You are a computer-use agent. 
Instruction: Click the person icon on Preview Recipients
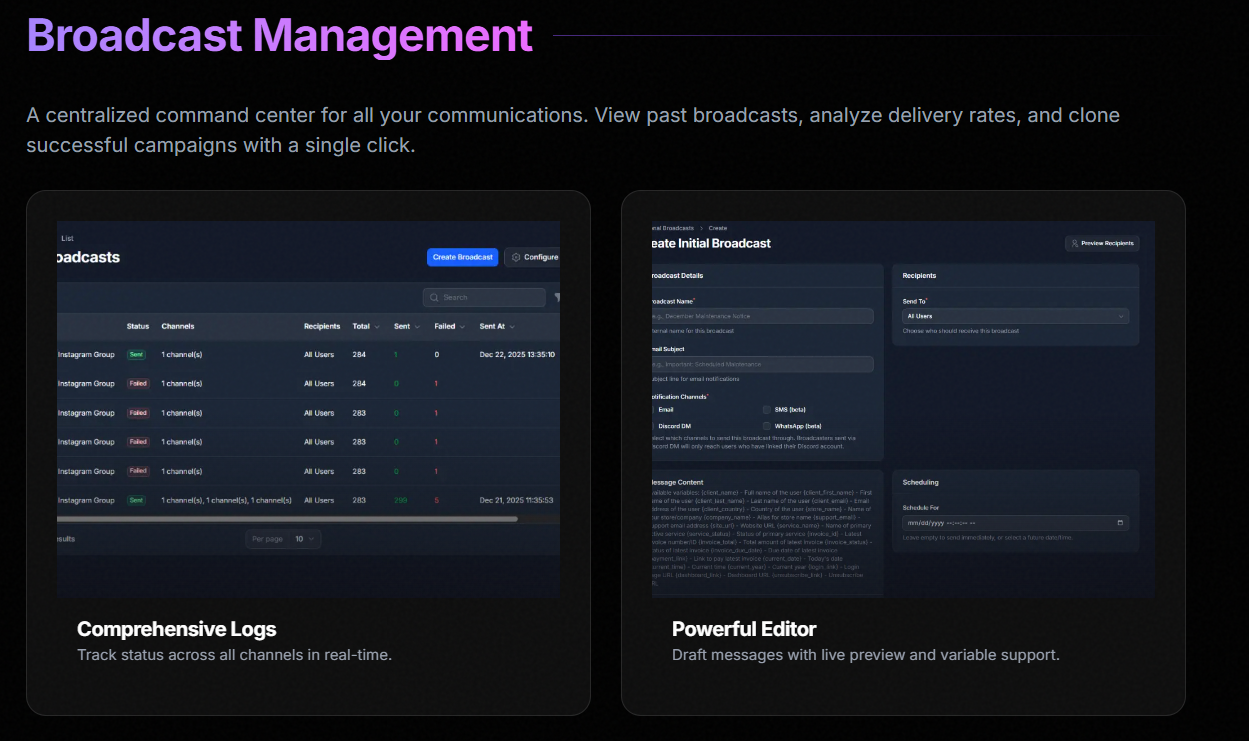[1074, 243]
